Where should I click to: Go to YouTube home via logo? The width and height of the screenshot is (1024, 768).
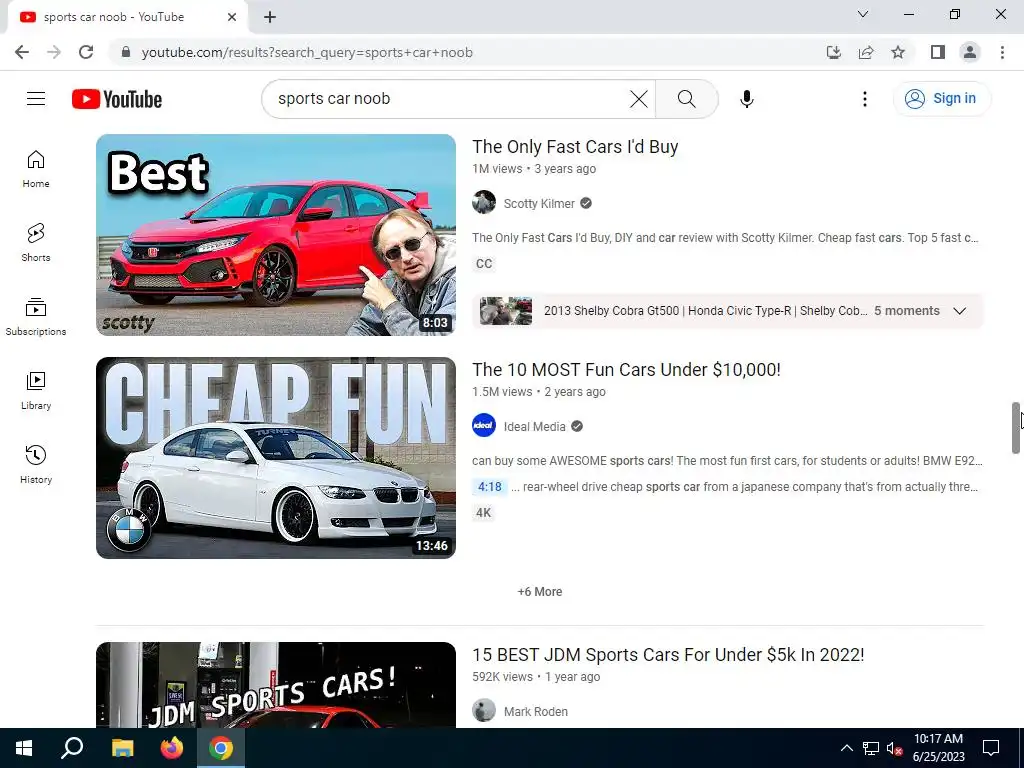click(117, 99)
